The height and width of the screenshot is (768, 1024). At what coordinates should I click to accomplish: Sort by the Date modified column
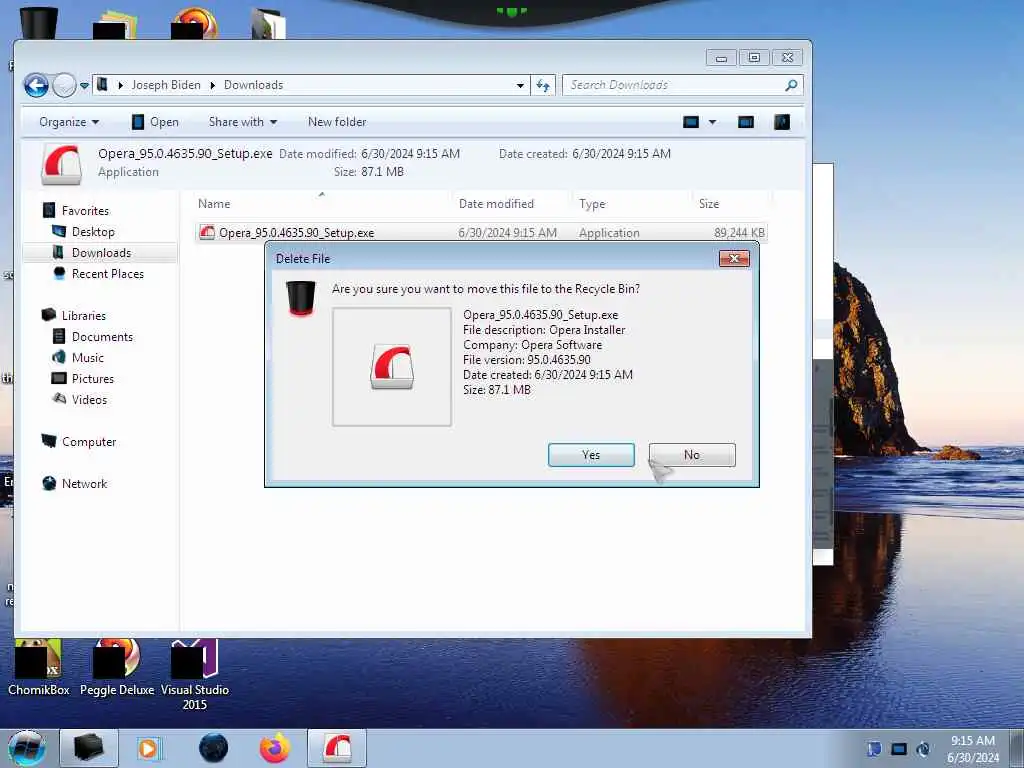point(512,204)
